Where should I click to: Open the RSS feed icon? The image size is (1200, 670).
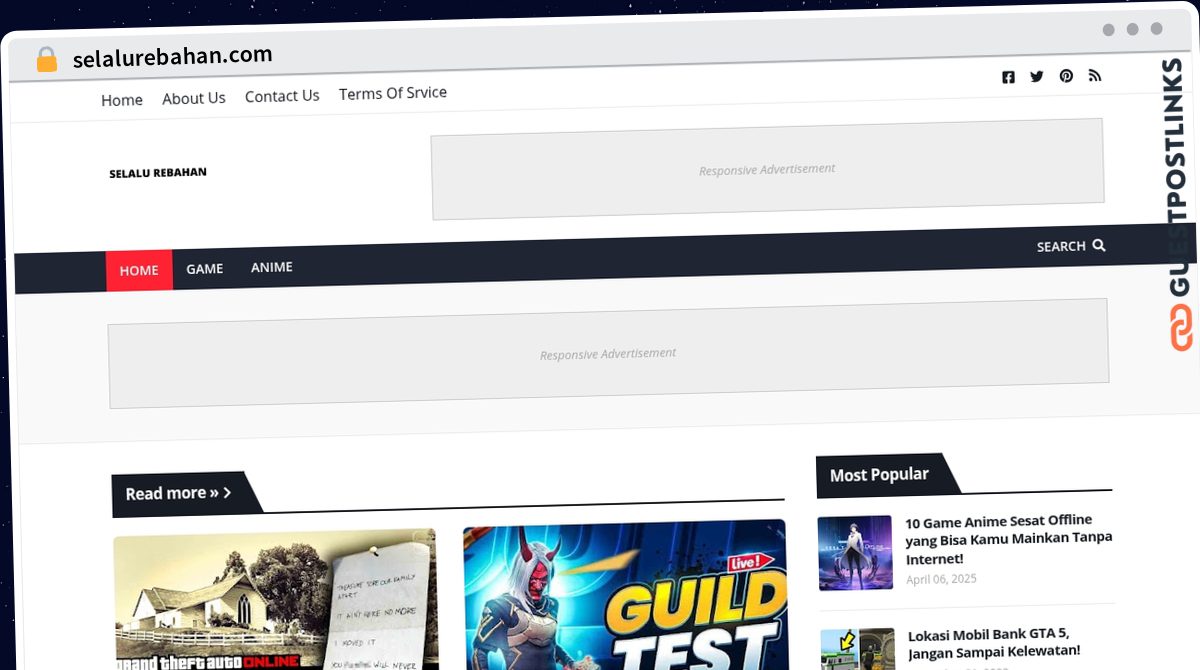(1095, 75)
